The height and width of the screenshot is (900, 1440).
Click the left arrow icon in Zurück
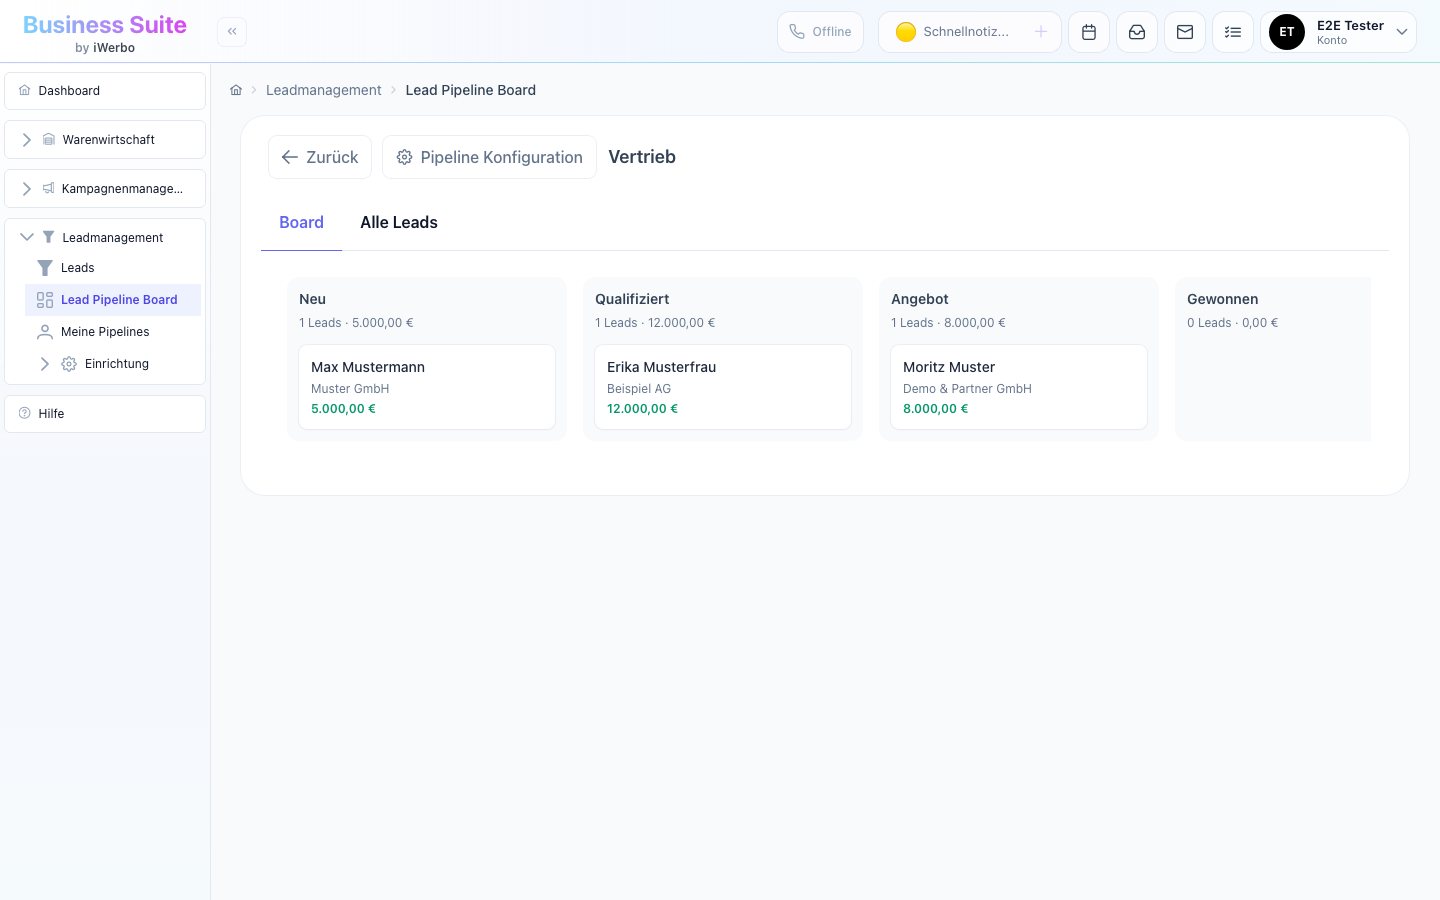click(x=290, y=157)
